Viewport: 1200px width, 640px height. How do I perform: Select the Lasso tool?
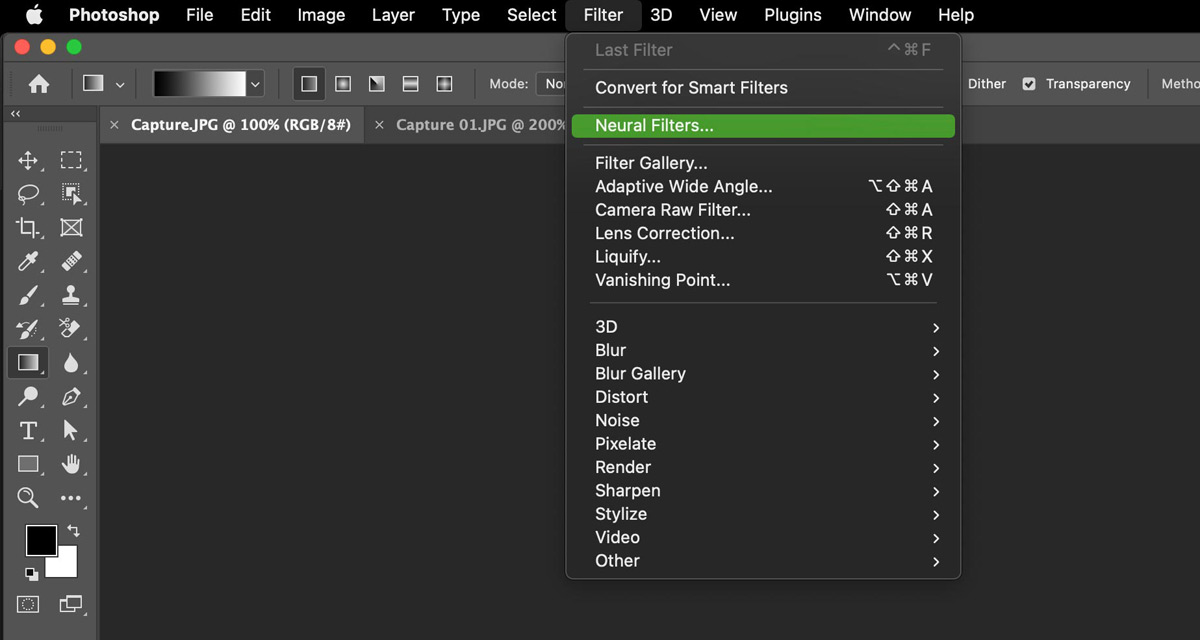click(x=28, y=194)
